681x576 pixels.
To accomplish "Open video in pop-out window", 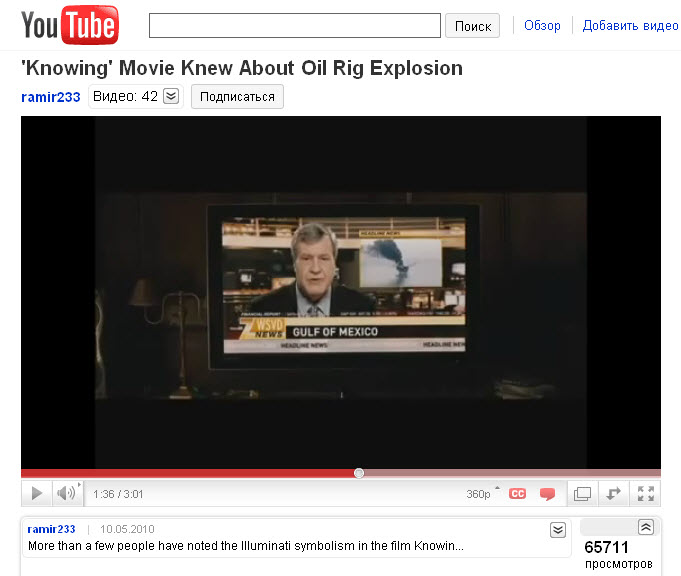I will [582, 494].
